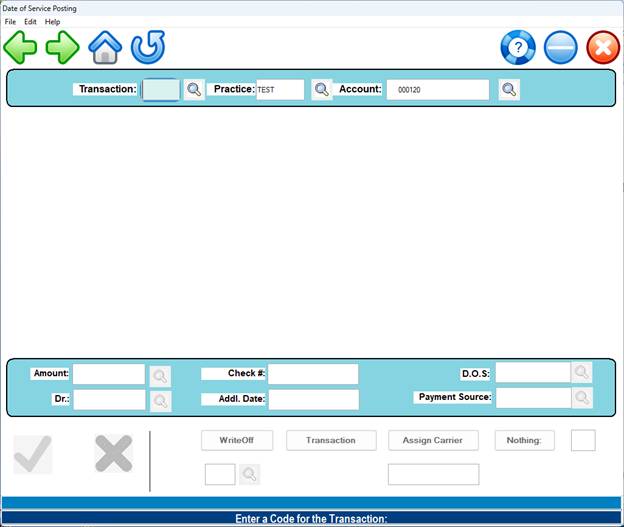Open the Edit menu
Viewport: 624px width, 527px height.
click(x=30, y=22)
